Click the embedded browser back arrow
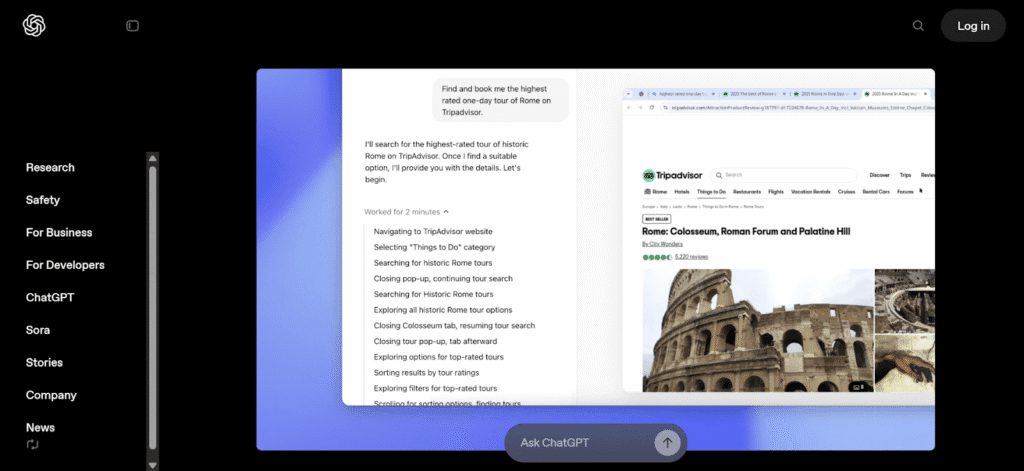1024x471 pixels. (629, 107)
